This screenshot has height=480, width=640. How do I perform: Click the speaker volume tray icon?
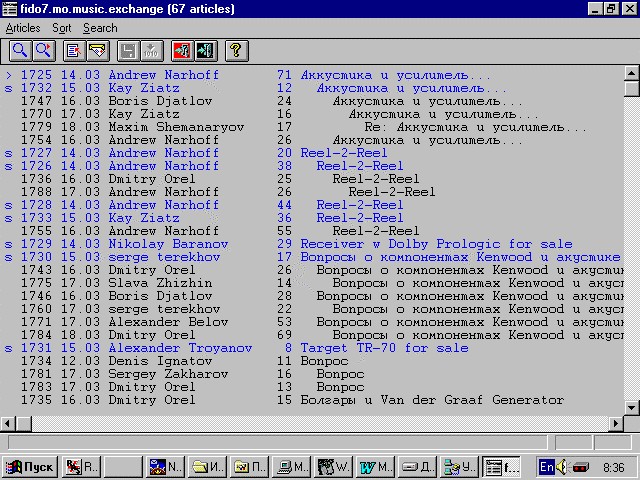click(563, 467)
